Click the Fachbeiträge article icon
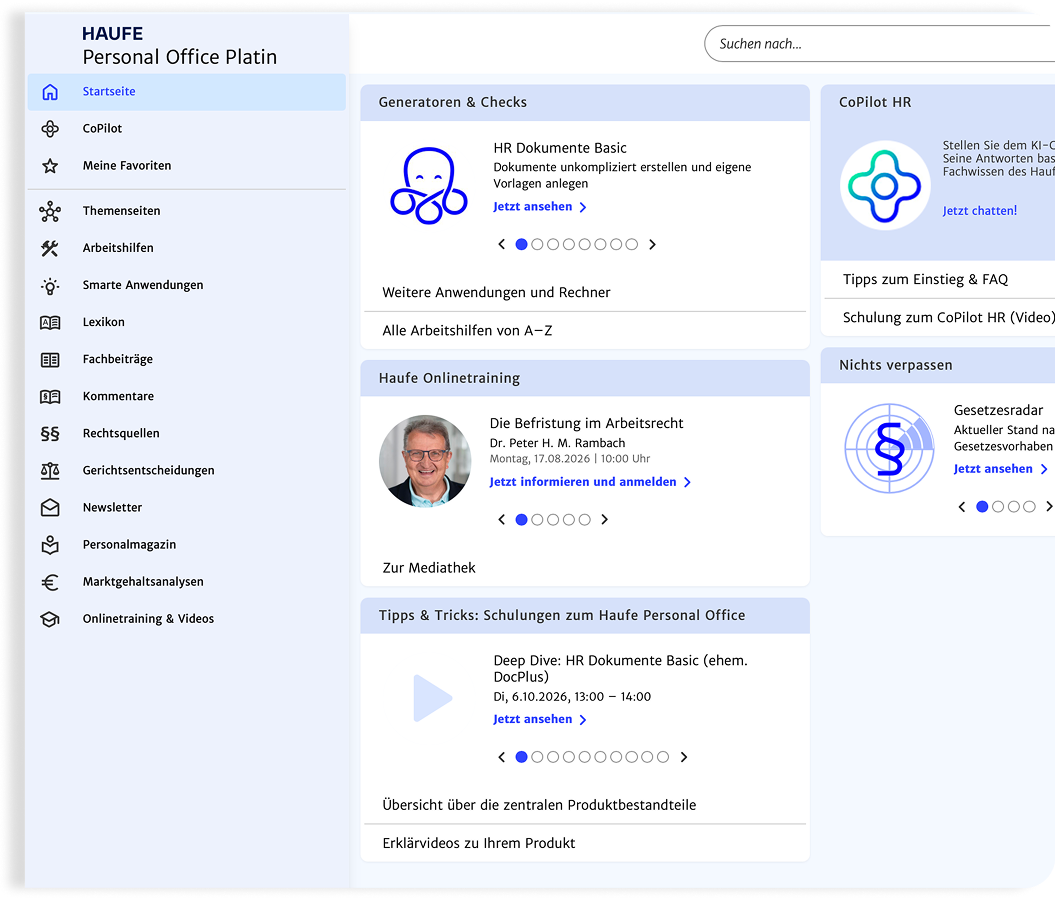 [x=50, y=360]
